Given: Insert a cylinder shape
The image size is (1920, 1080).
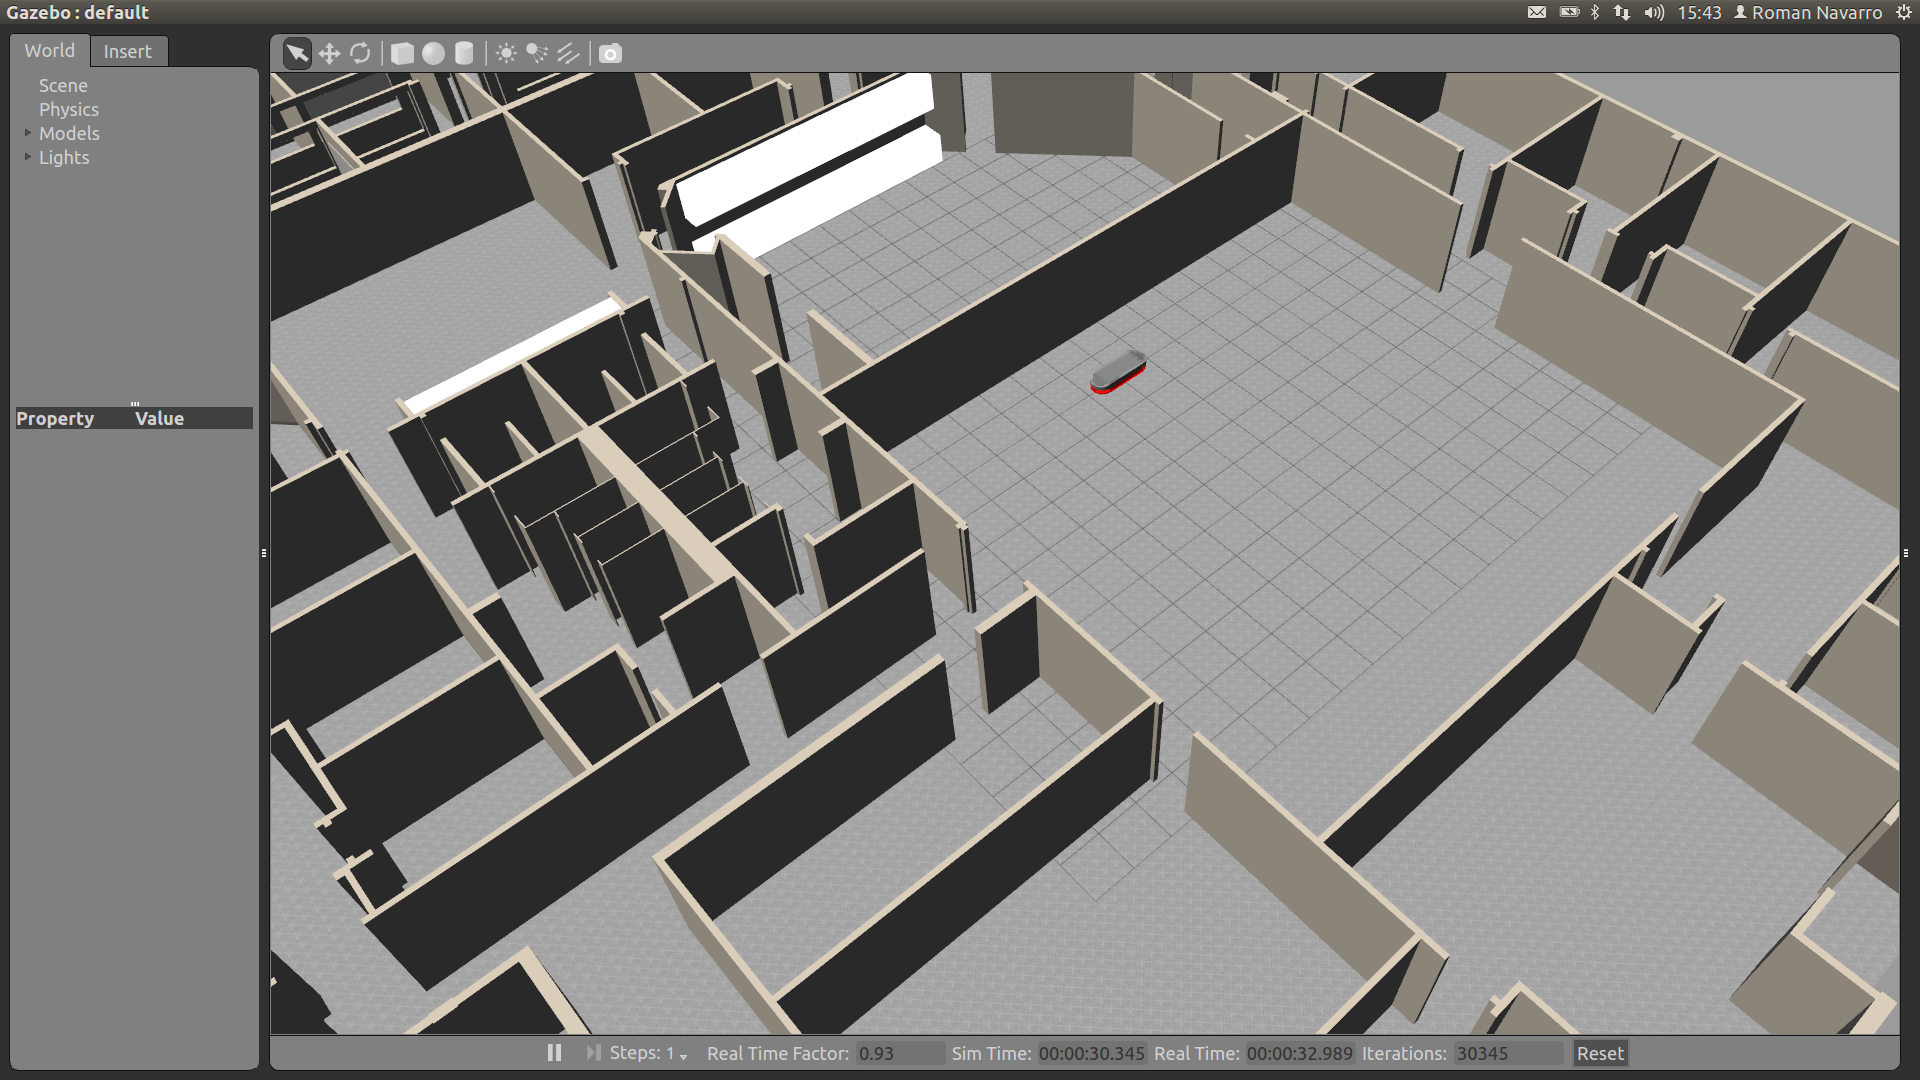Looking at the screenshot, I should coord(464,53).
